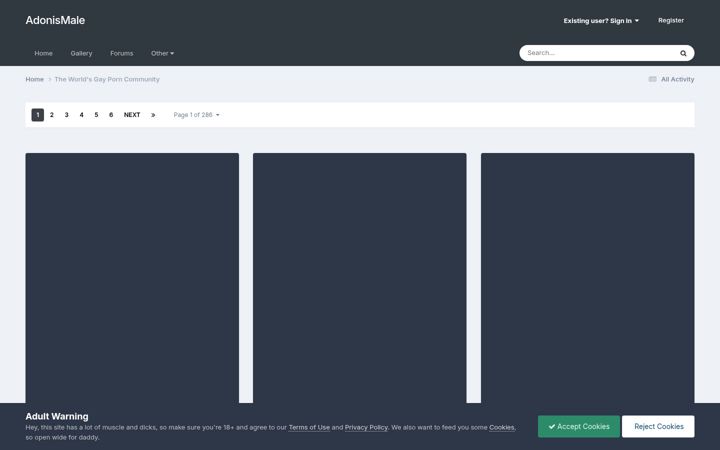Go to page 4 in pagination
The height and width of the screenshot is (450, 720).
pyautogui.click(x=81, y=115)
